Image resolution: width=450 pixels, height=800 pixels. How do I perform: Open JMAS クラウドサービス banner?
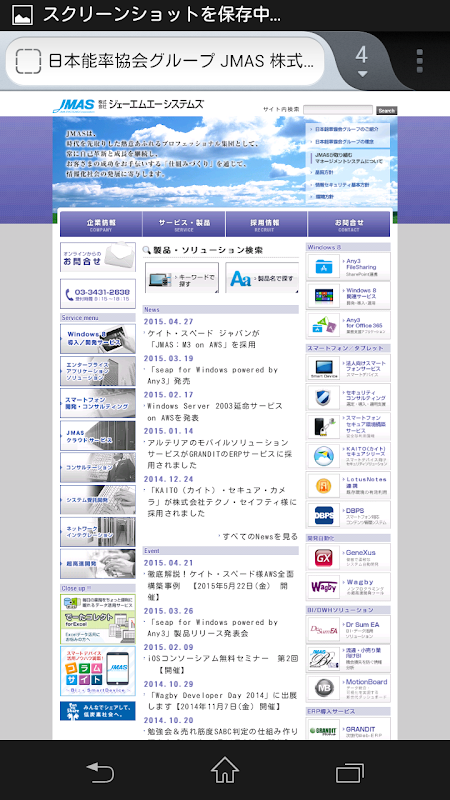[98, 435]
